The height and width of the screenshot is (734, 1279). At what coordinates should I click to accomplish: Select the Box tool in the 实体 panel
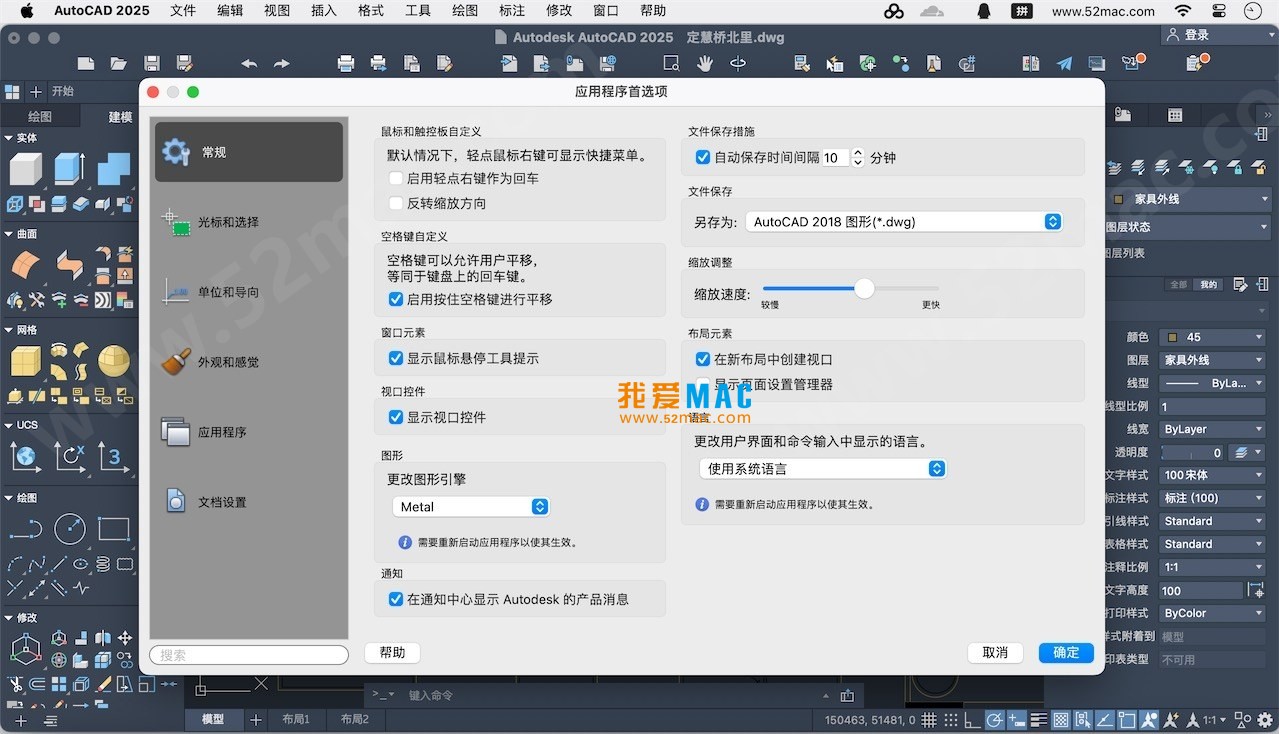(x=25, y=168)
